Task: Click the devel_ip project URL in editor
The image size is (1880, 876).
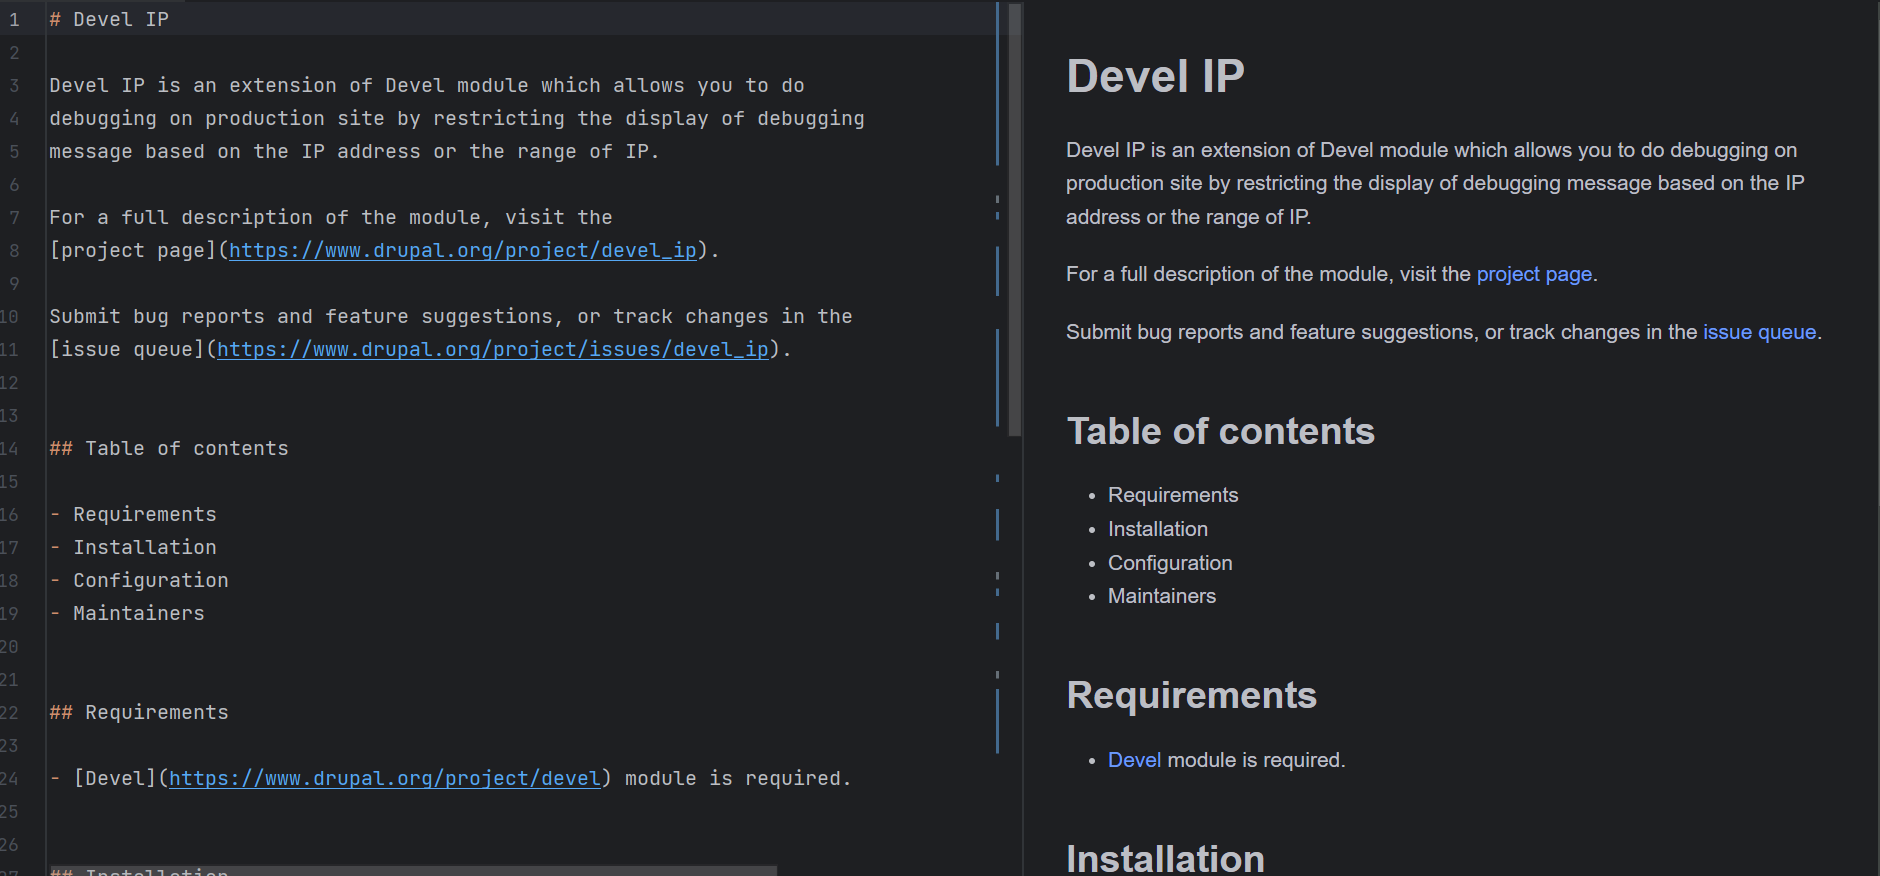Action: click(463, 250)
